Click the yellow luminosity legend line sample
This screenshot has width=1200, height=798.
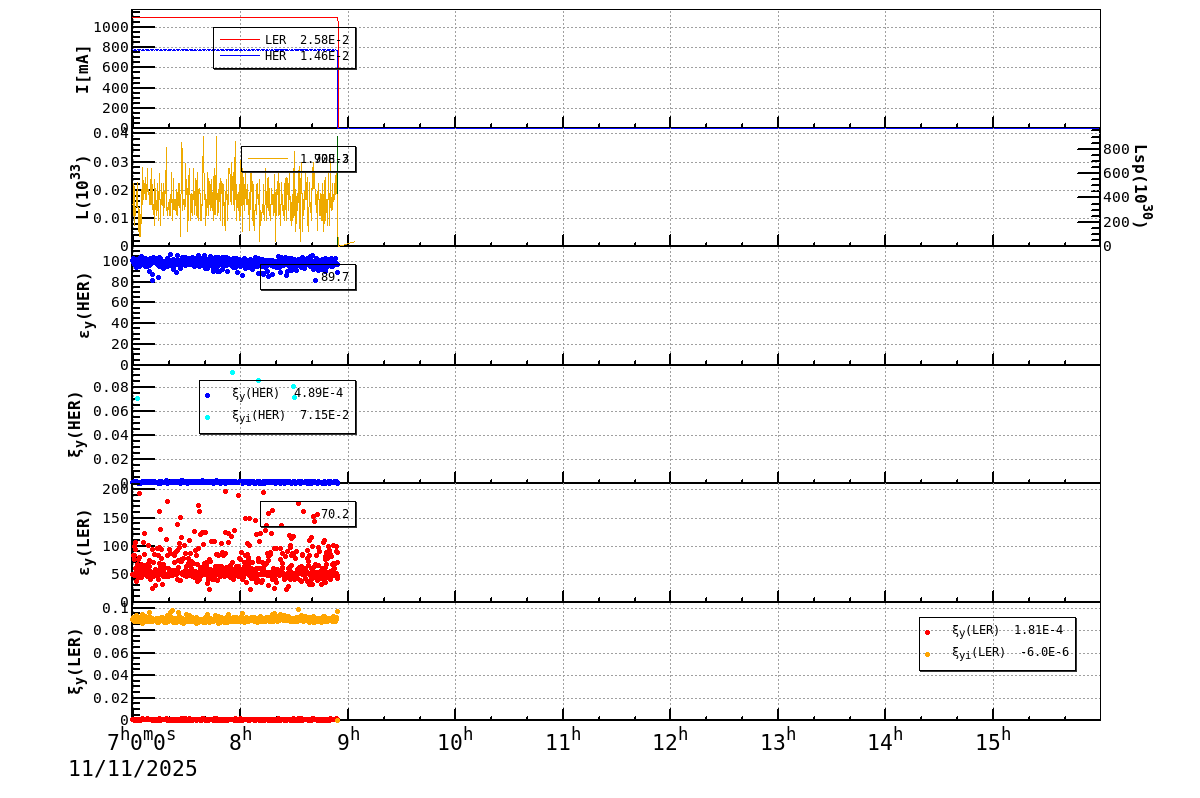268,158
